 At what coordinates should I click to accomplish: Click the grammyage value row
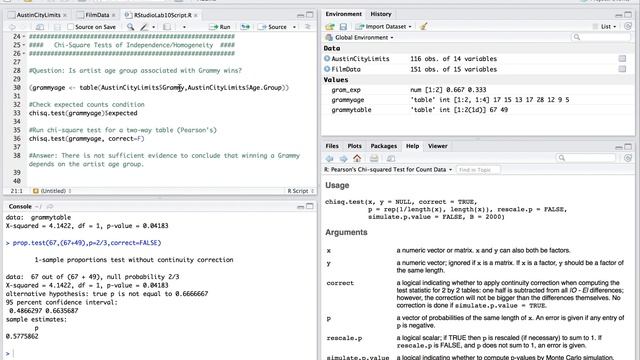[478, 100]
